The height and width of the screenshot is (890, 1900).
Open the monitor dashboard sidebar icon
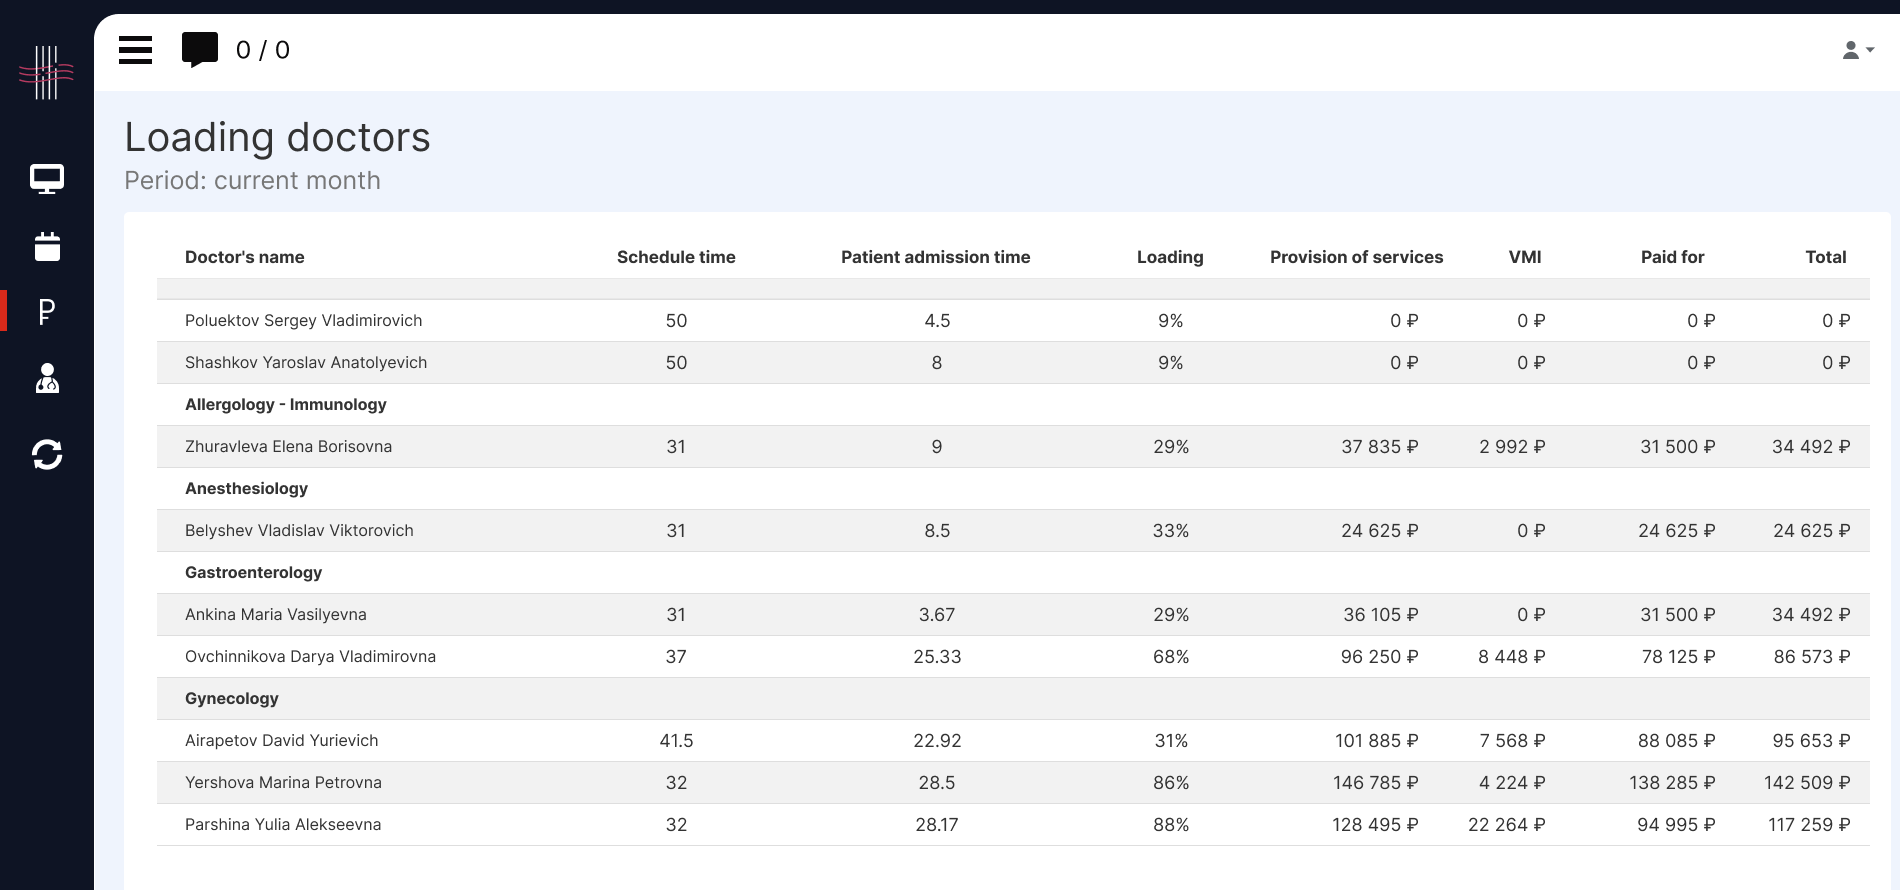pyautogui.click(x=47, y=179)
